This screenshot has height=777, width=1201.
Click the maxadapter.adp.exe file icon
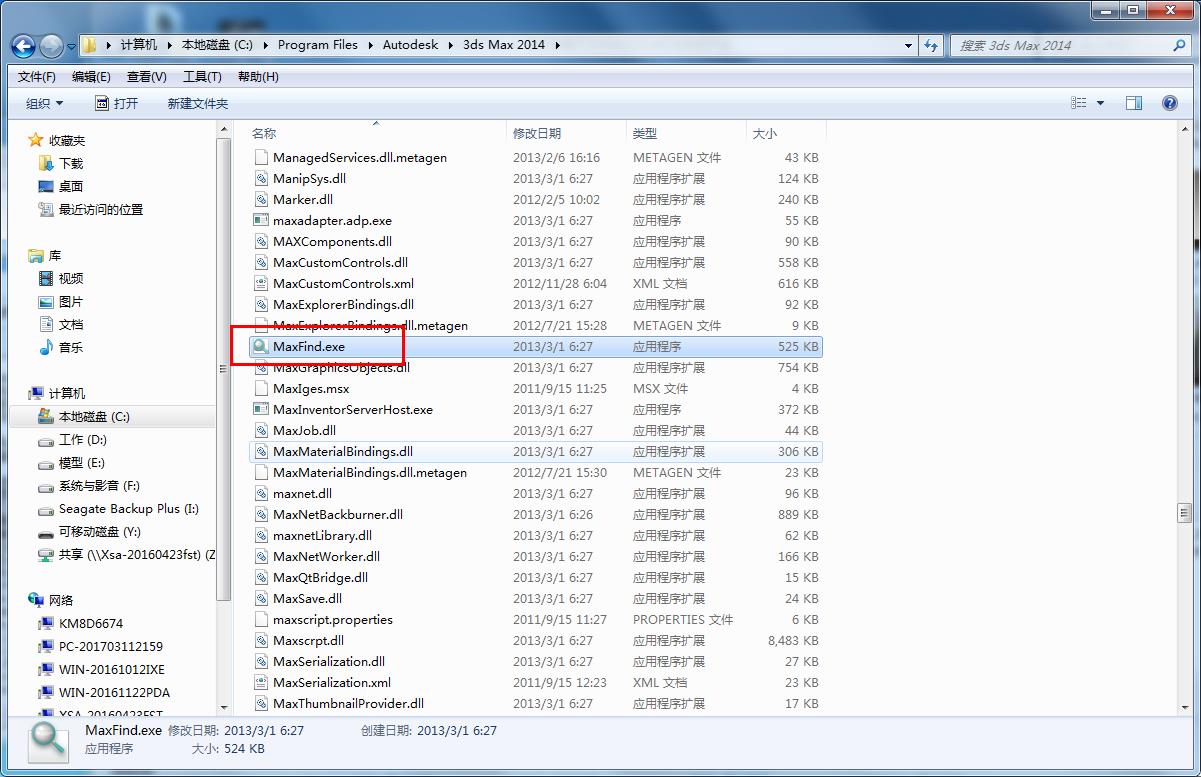click(261, 220)
